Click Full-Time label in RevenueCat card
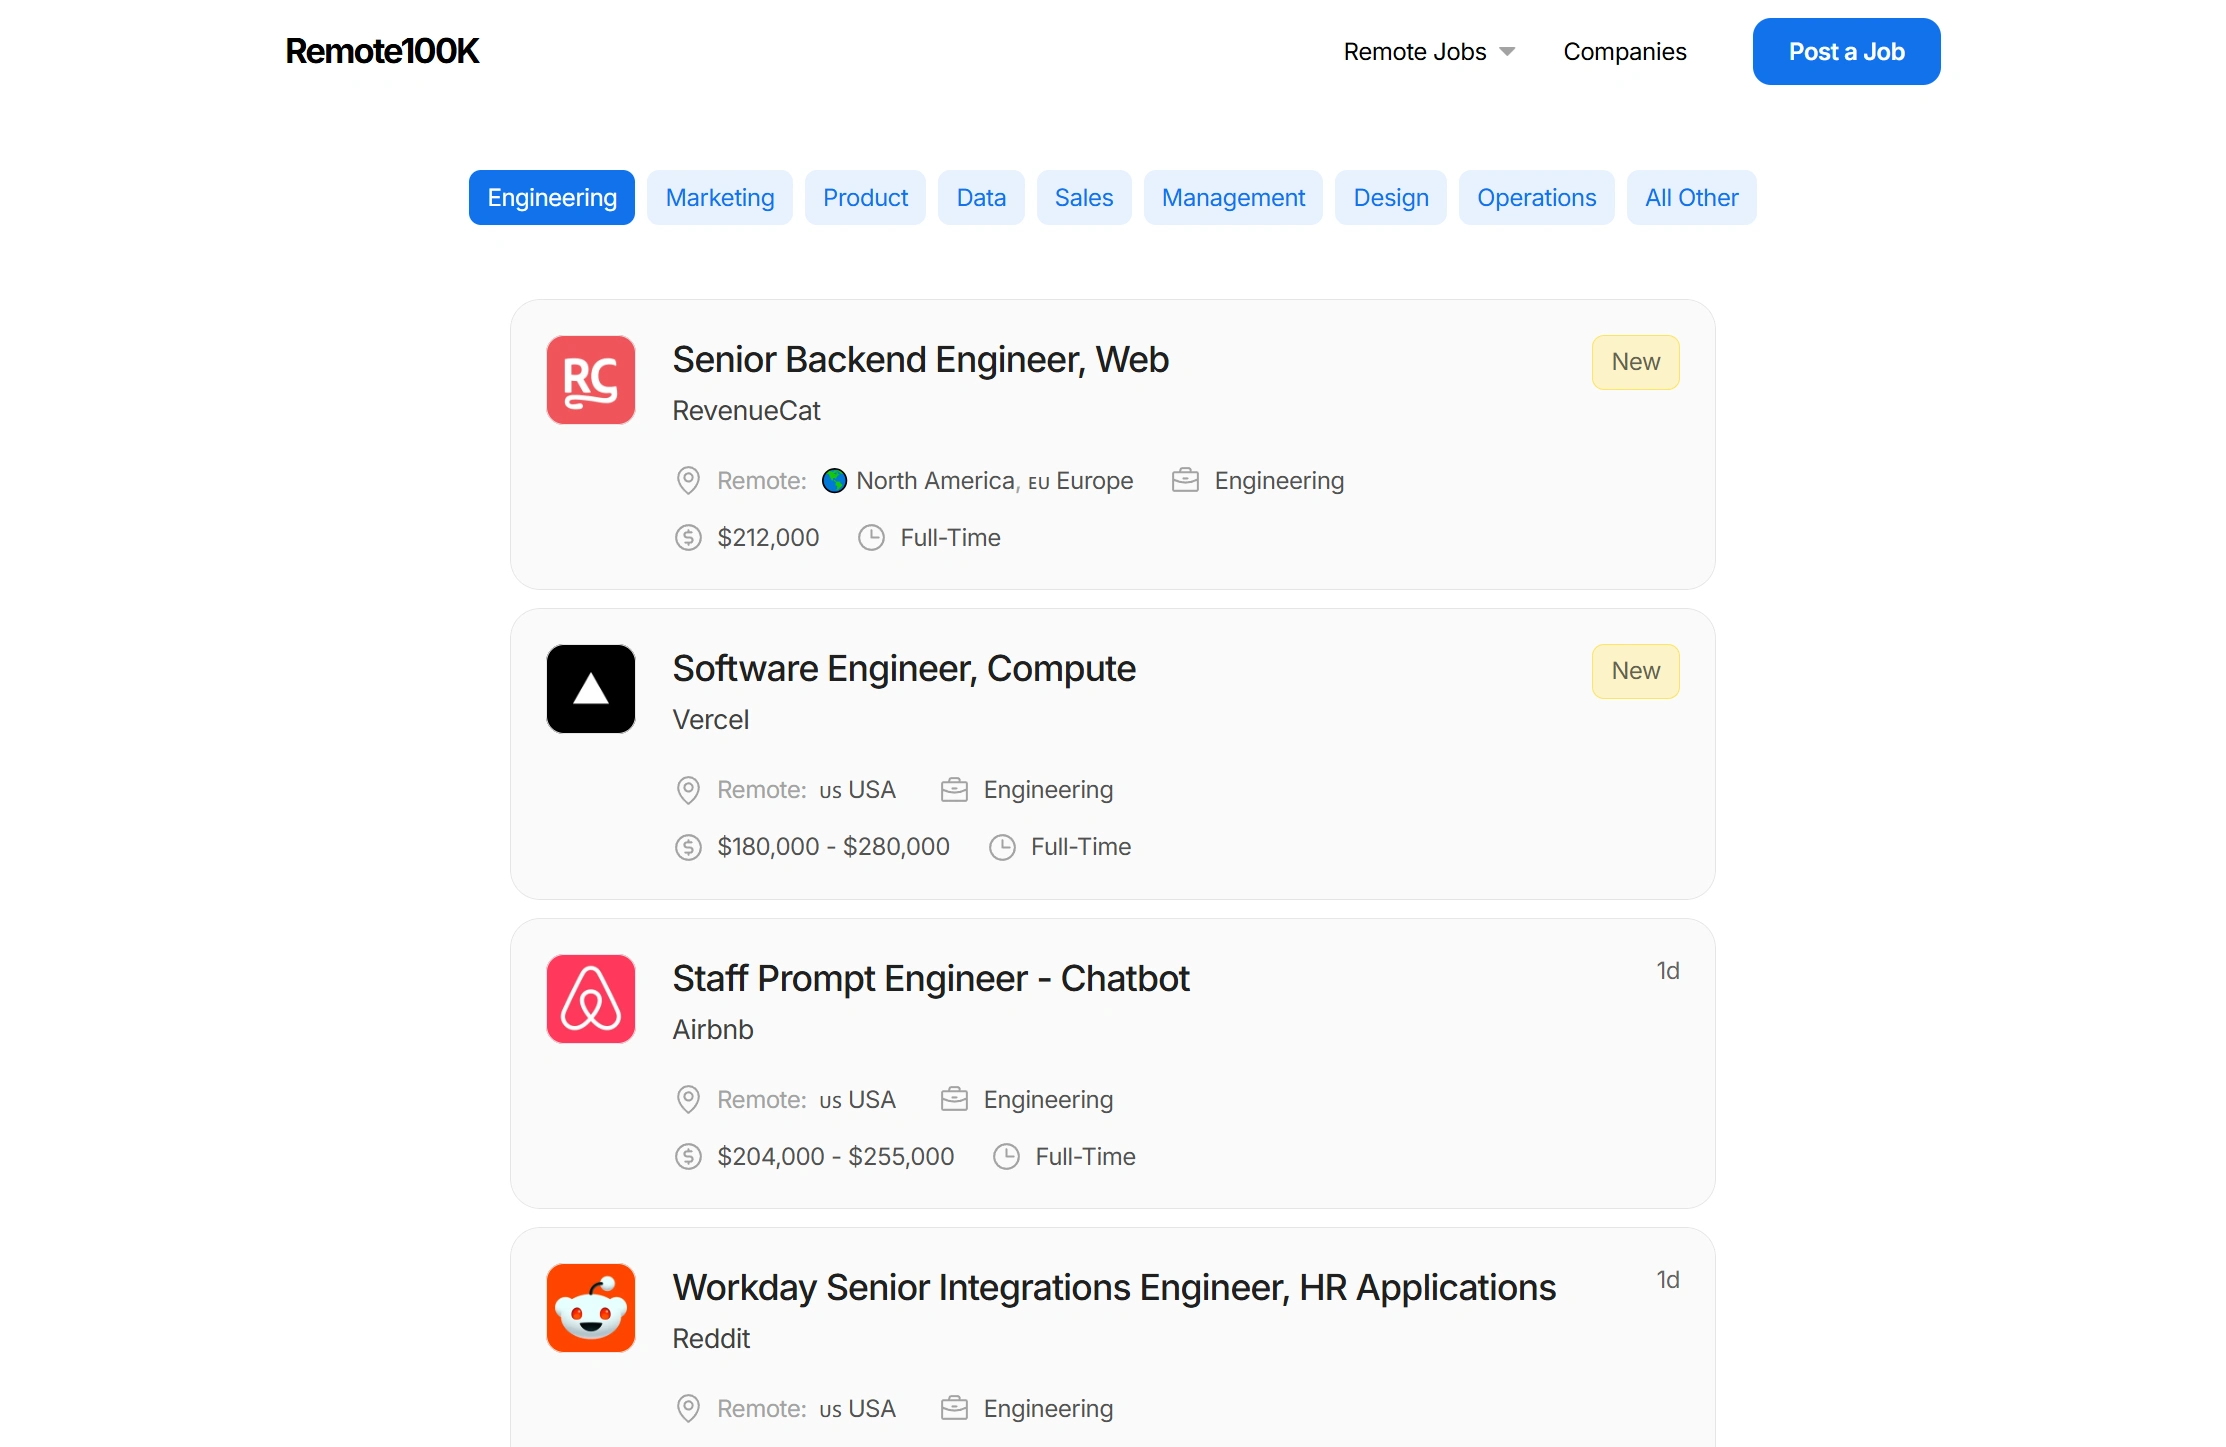Screen dimensions: 2226x1447 pos(950,538)
